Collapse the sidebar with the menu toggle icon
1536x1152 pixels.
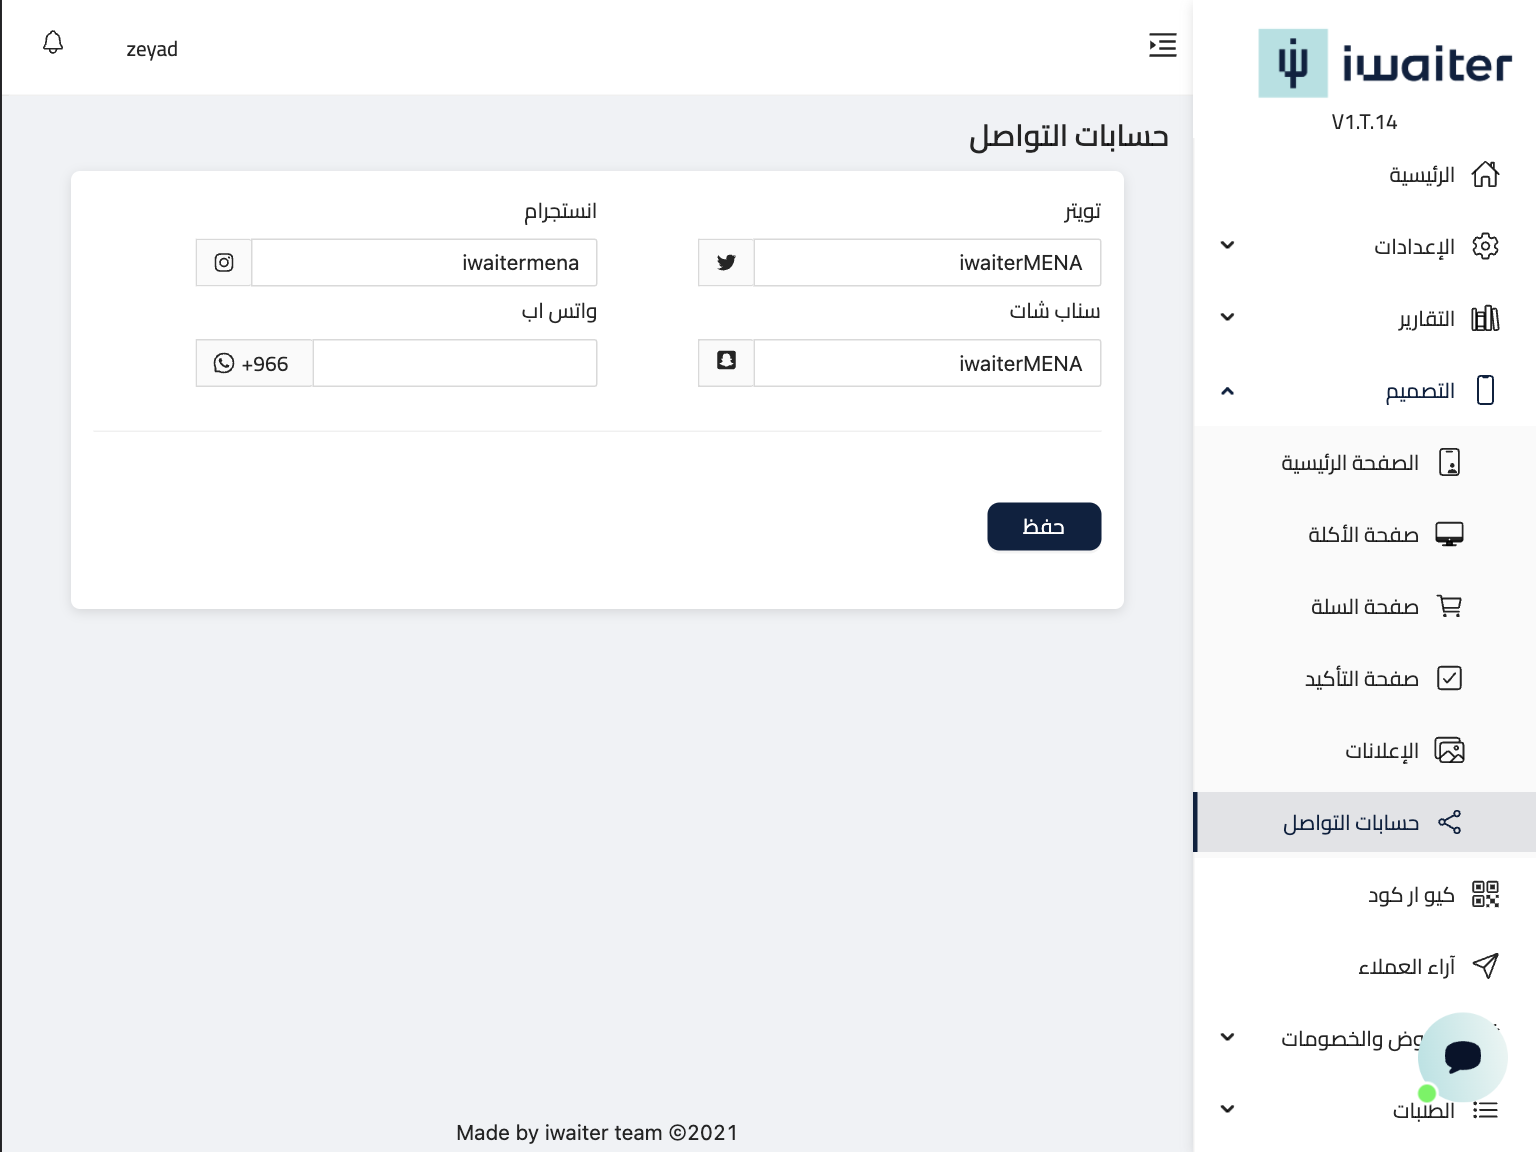1162,45
